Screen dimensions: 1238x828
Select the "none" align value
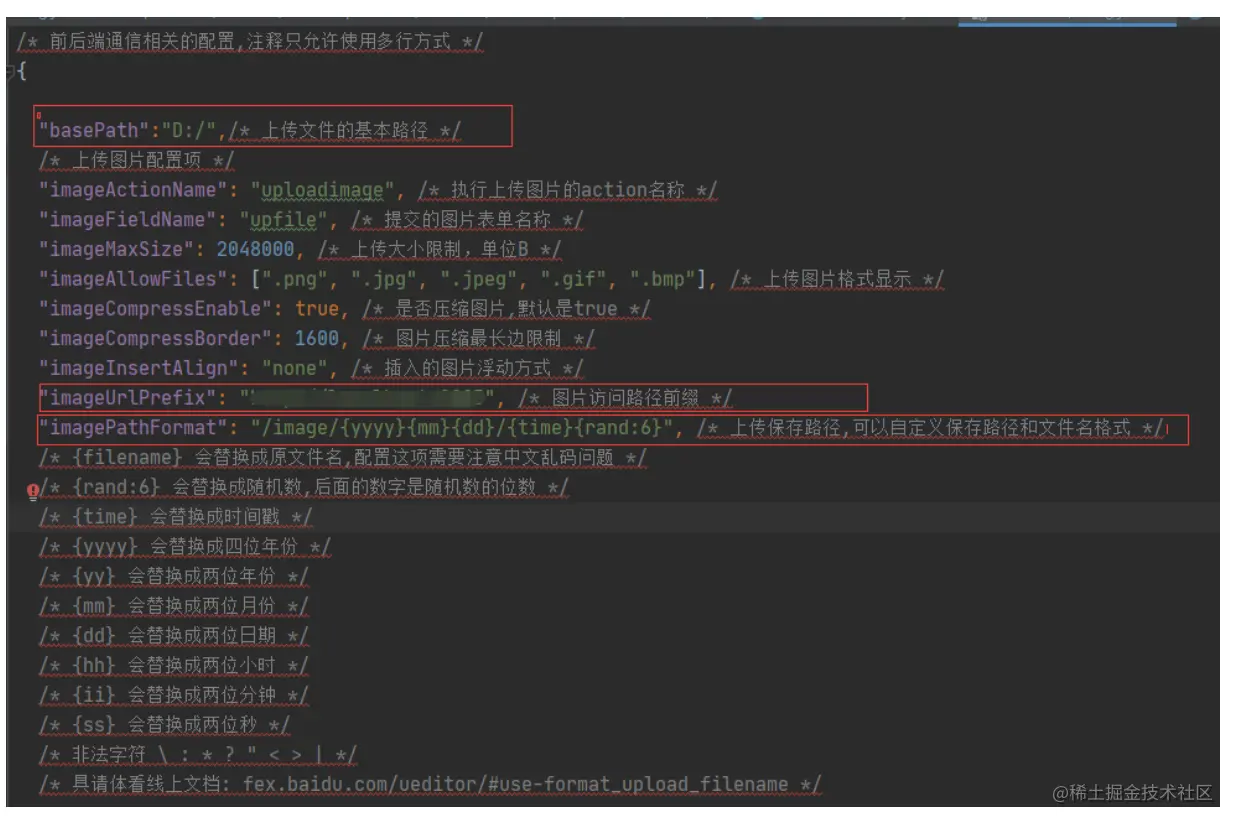pos(293,368)
